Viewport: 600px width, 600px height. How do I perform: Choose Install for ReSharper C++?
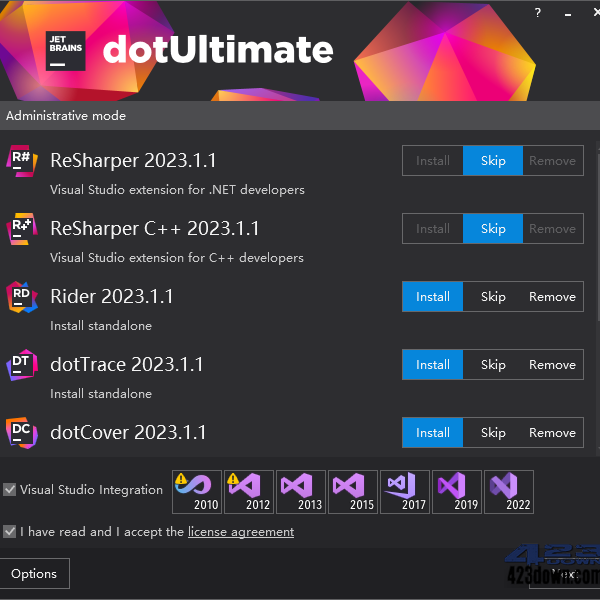click(x=433, y=229)
